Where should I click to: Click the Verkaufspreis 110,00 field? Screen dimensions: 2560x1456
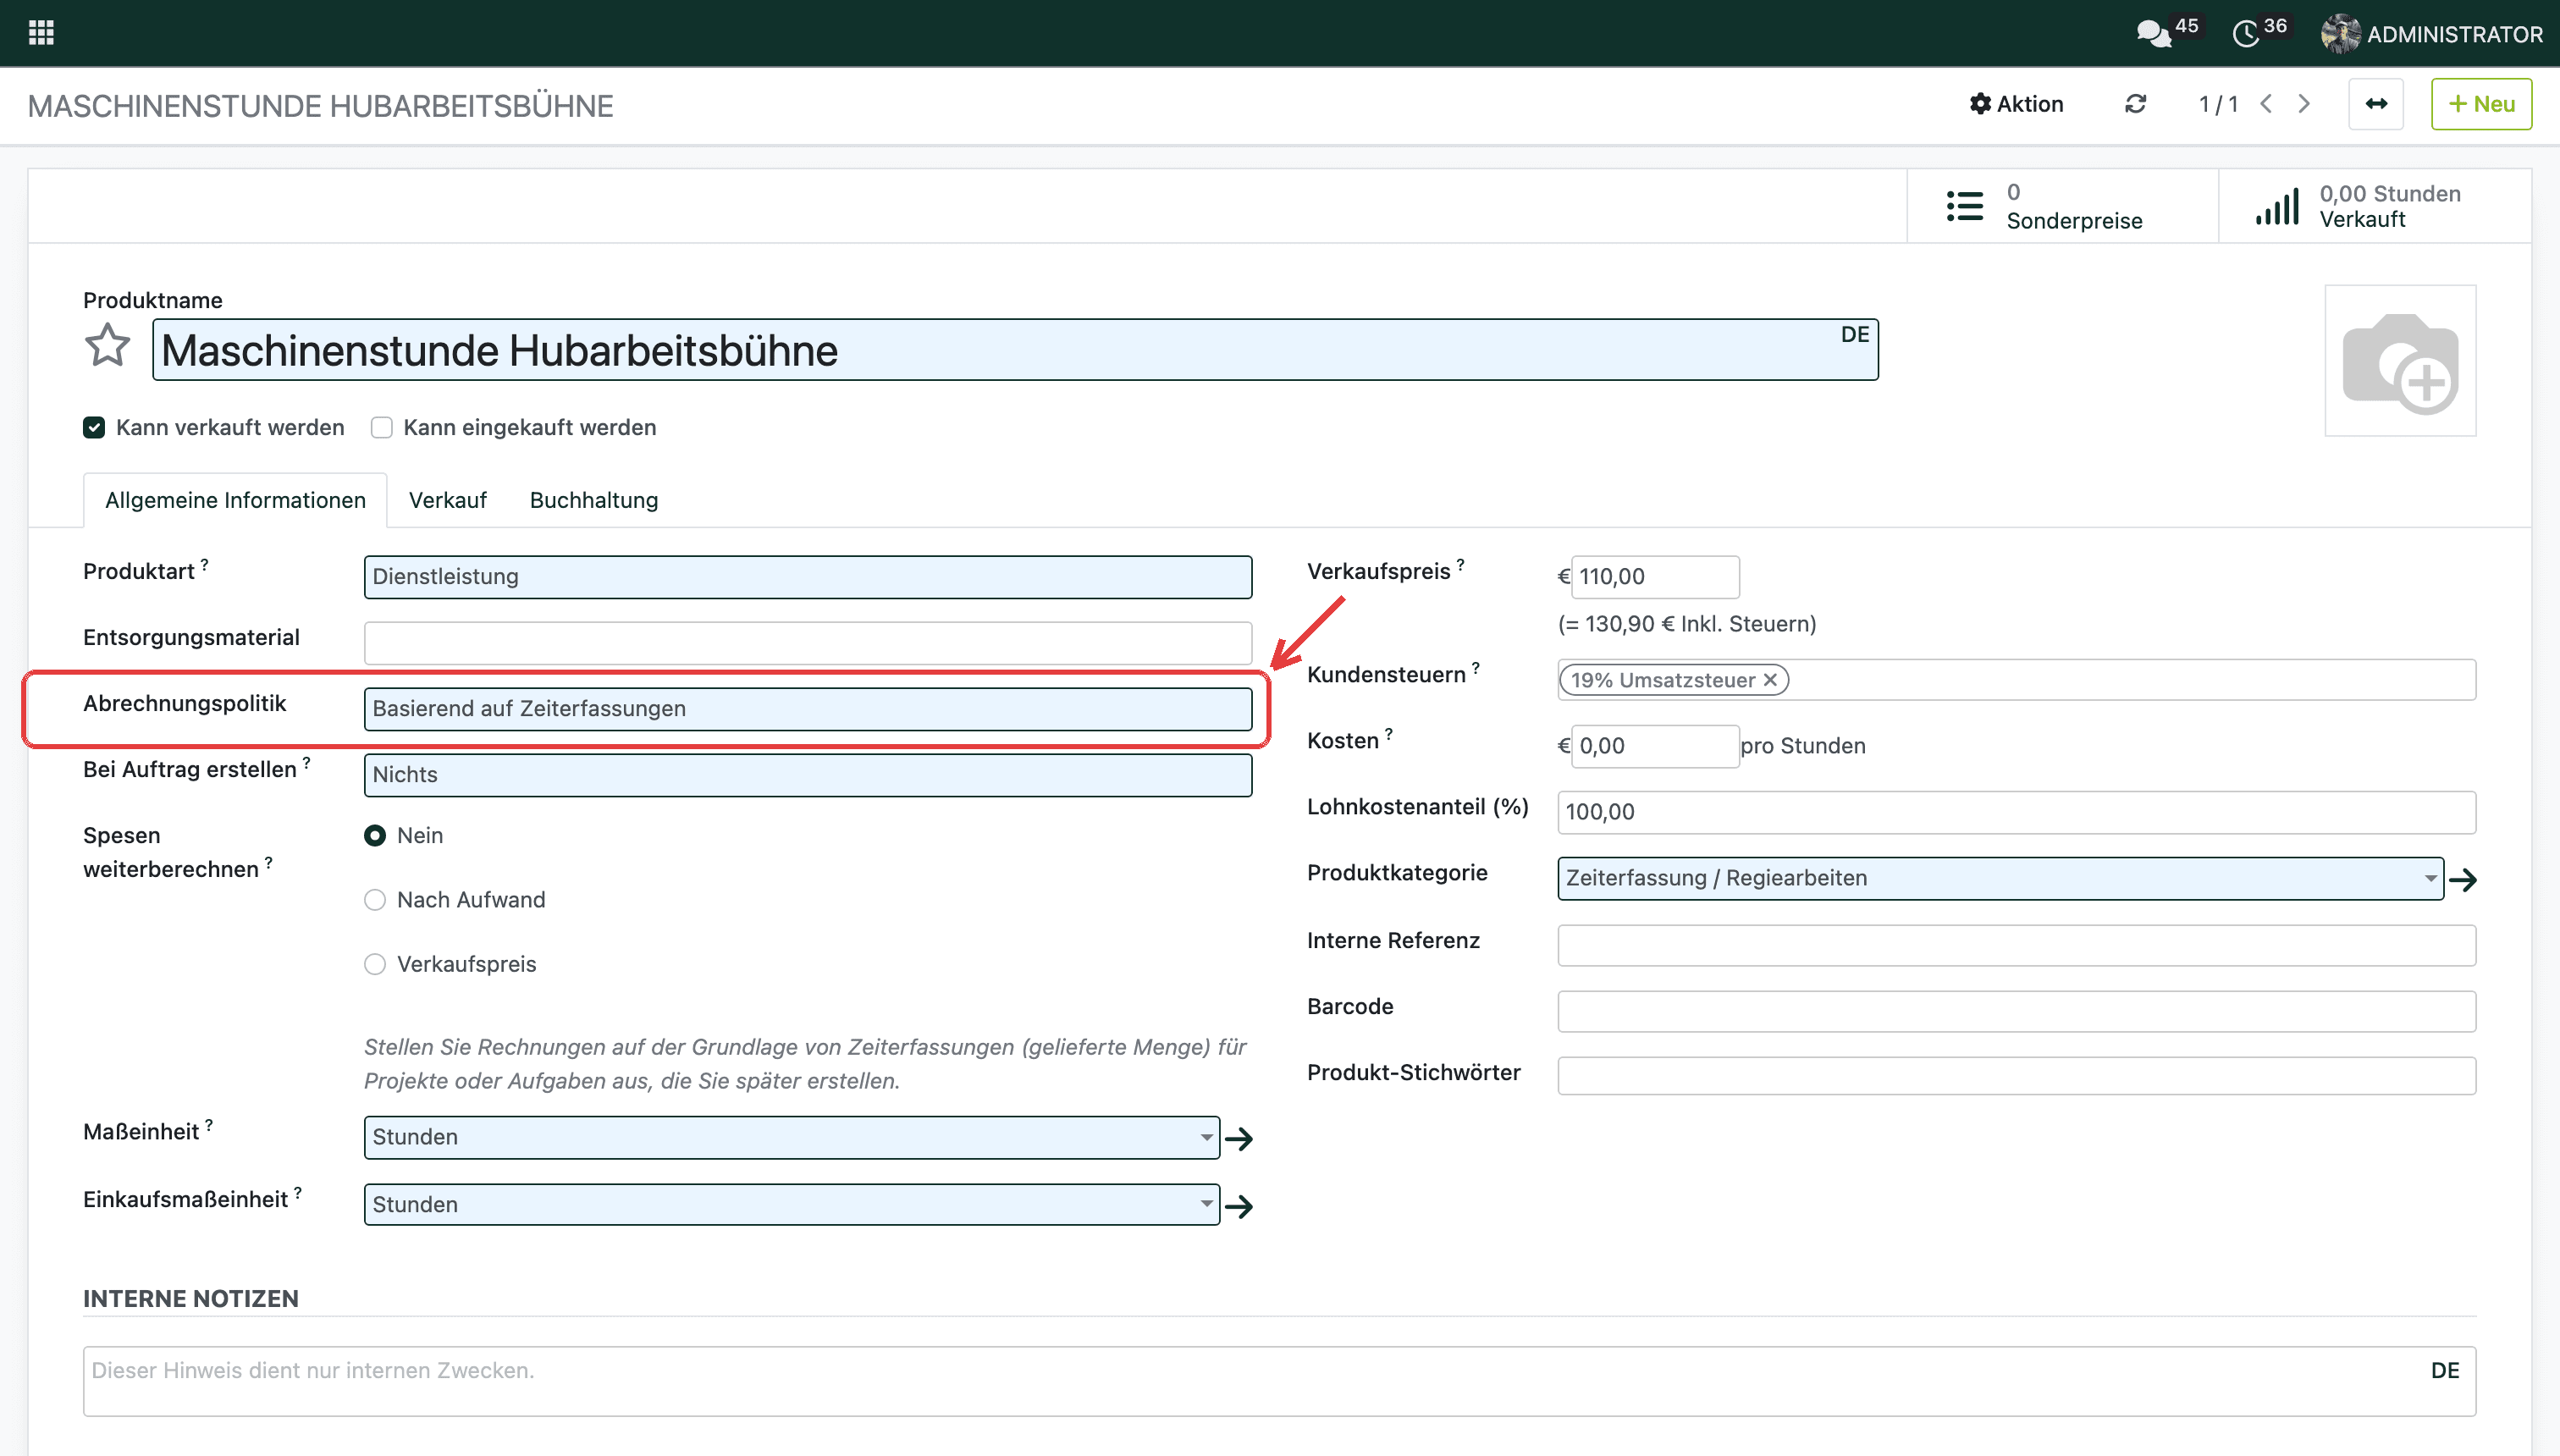[1655, 577]
